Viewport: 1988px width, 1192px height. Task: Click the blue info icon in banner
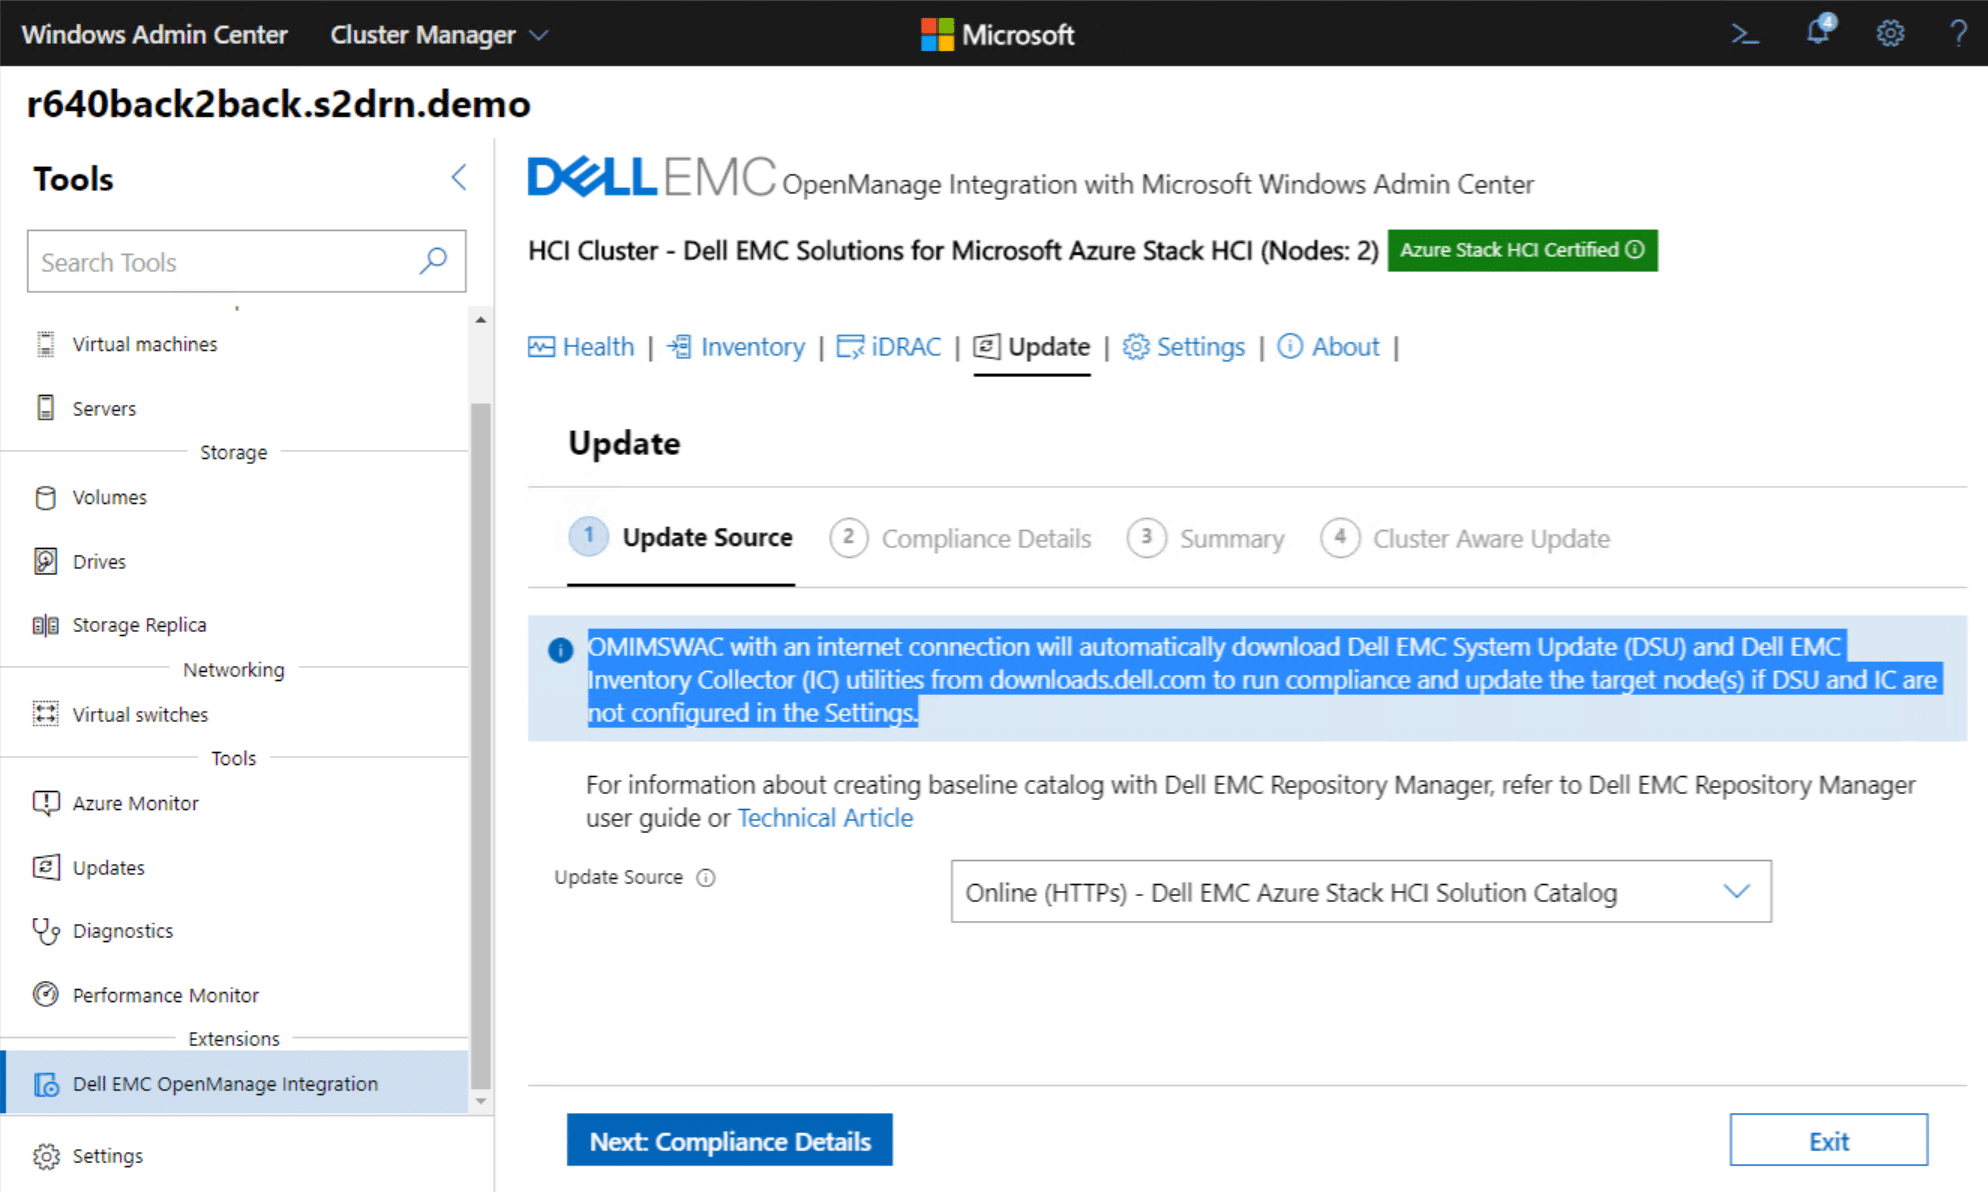[x=560, y=650]
